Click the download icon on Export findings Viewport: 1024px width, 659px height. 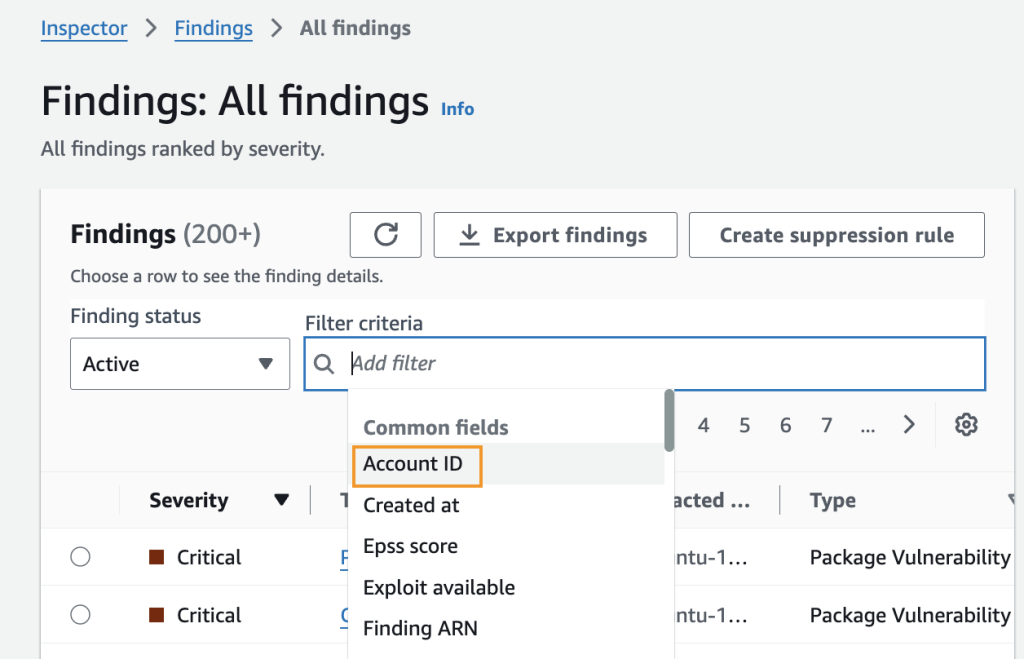click(x=468, y=235)
